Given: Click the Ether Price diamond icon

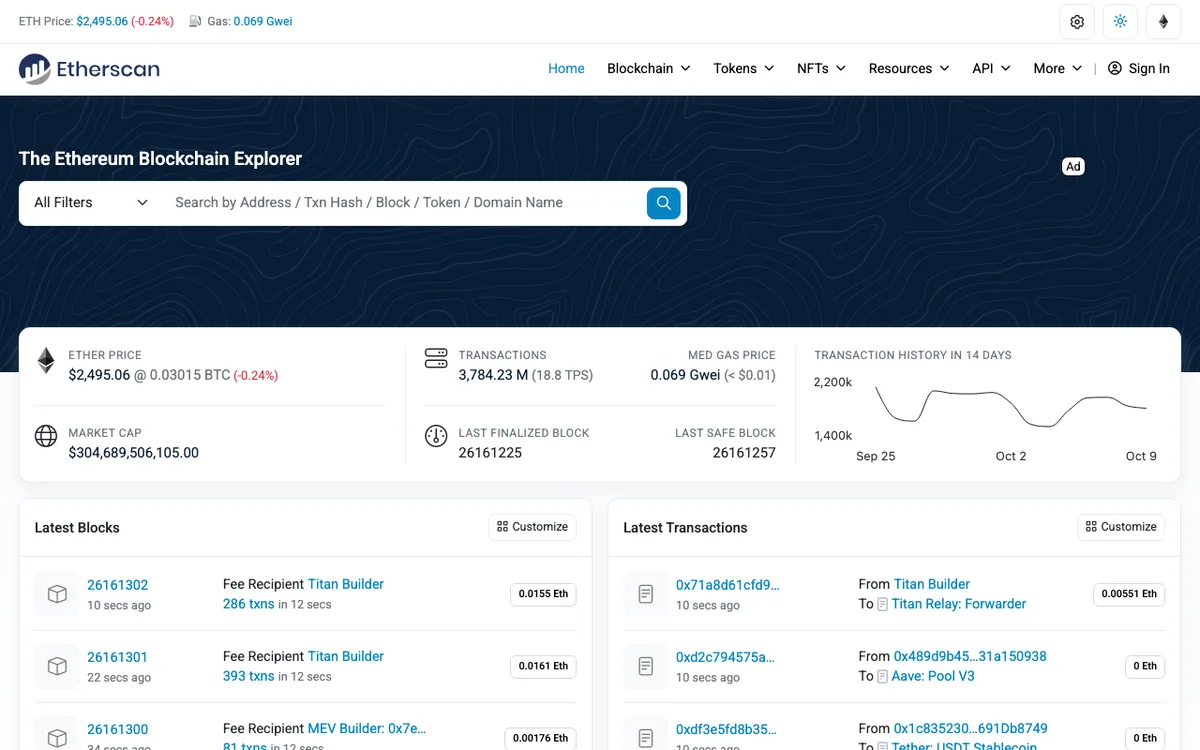Looking at the screenshot, I should 46,361.
